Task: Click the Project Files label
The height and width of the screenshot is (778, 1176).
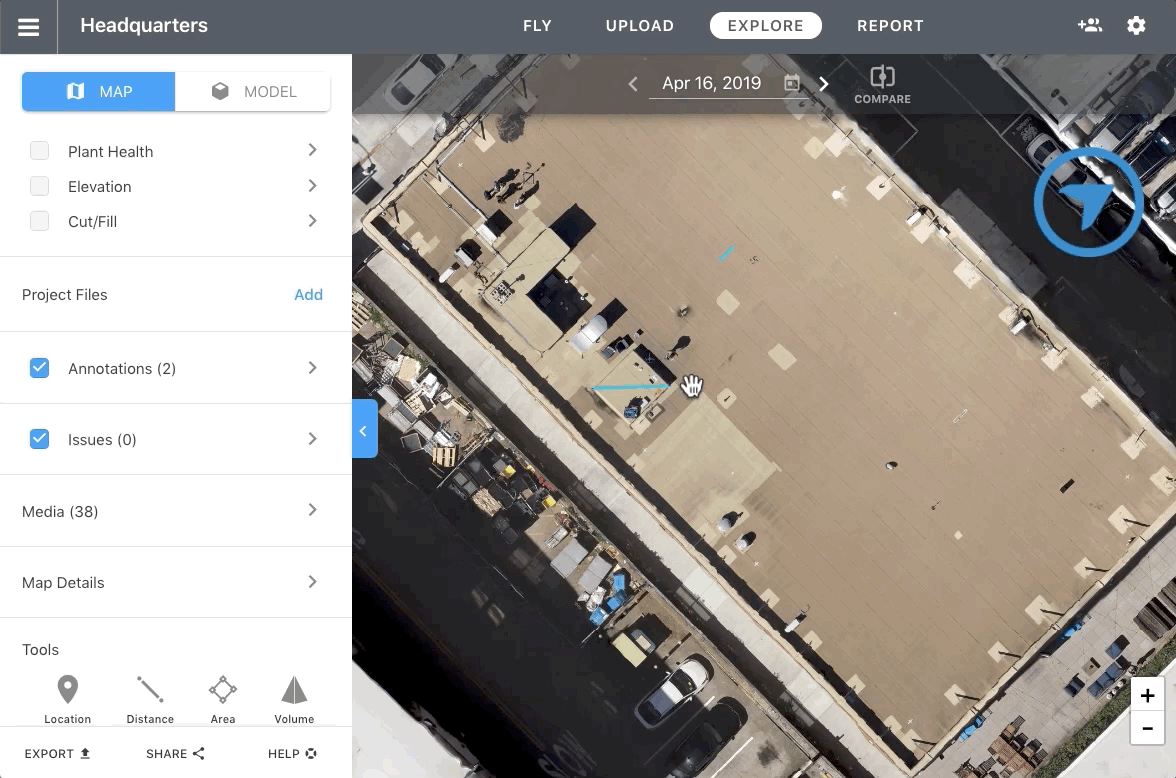Action: coord(64,295)
